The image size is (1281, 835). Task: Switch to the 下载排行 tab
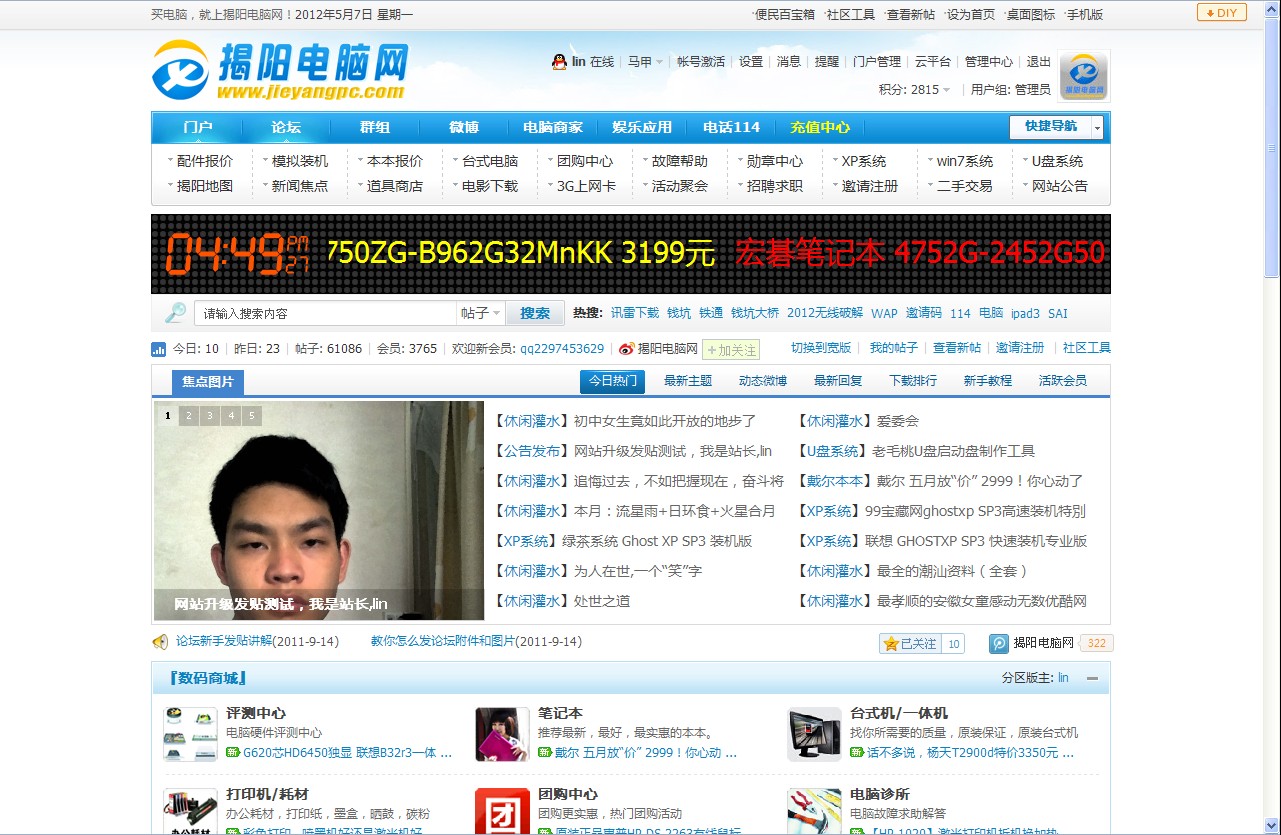click(x=913, y=381)
